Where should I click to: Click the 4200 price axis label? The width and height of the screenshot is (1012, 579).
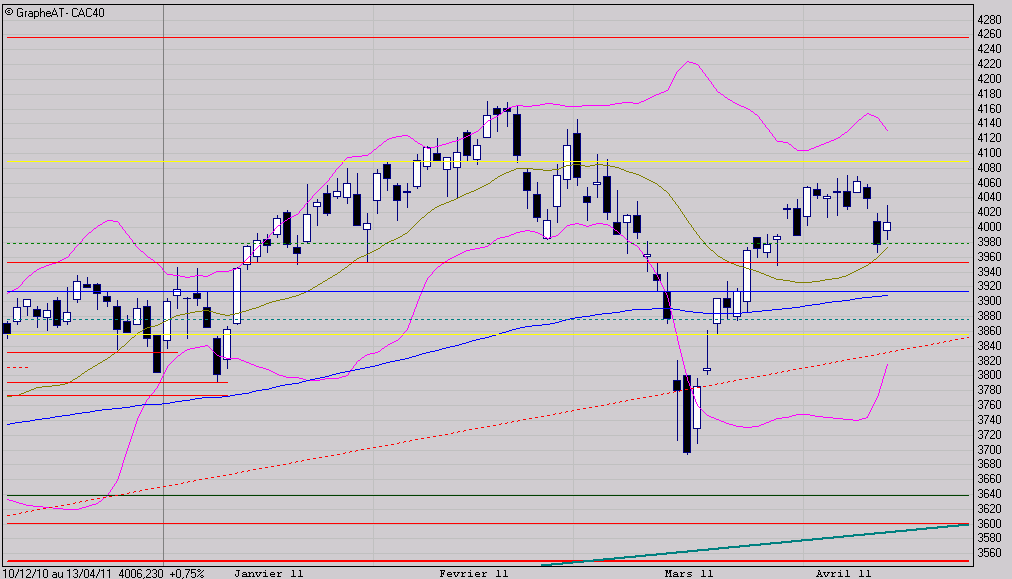tap(989, 79)
